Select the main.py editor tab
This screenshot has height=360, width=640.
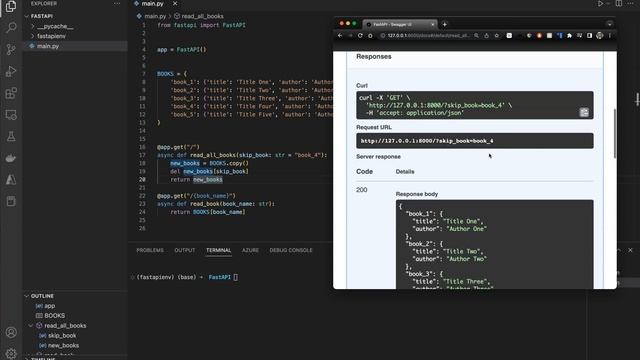(x=152, y=4)
